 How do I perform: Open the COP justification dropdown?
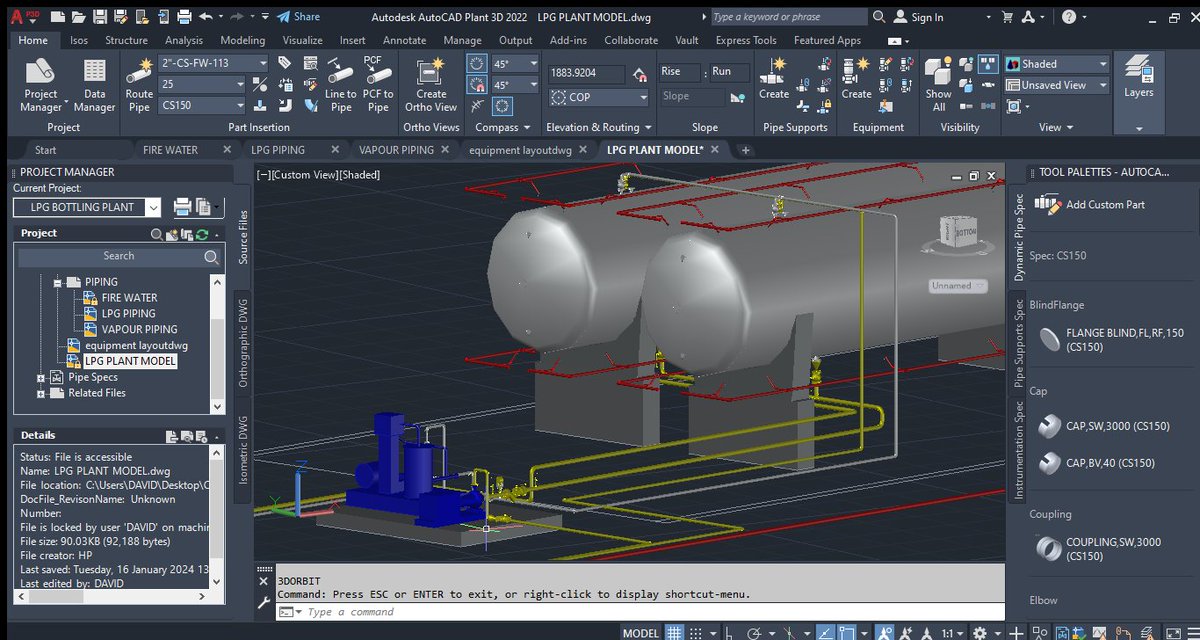[x=599, y=97]
